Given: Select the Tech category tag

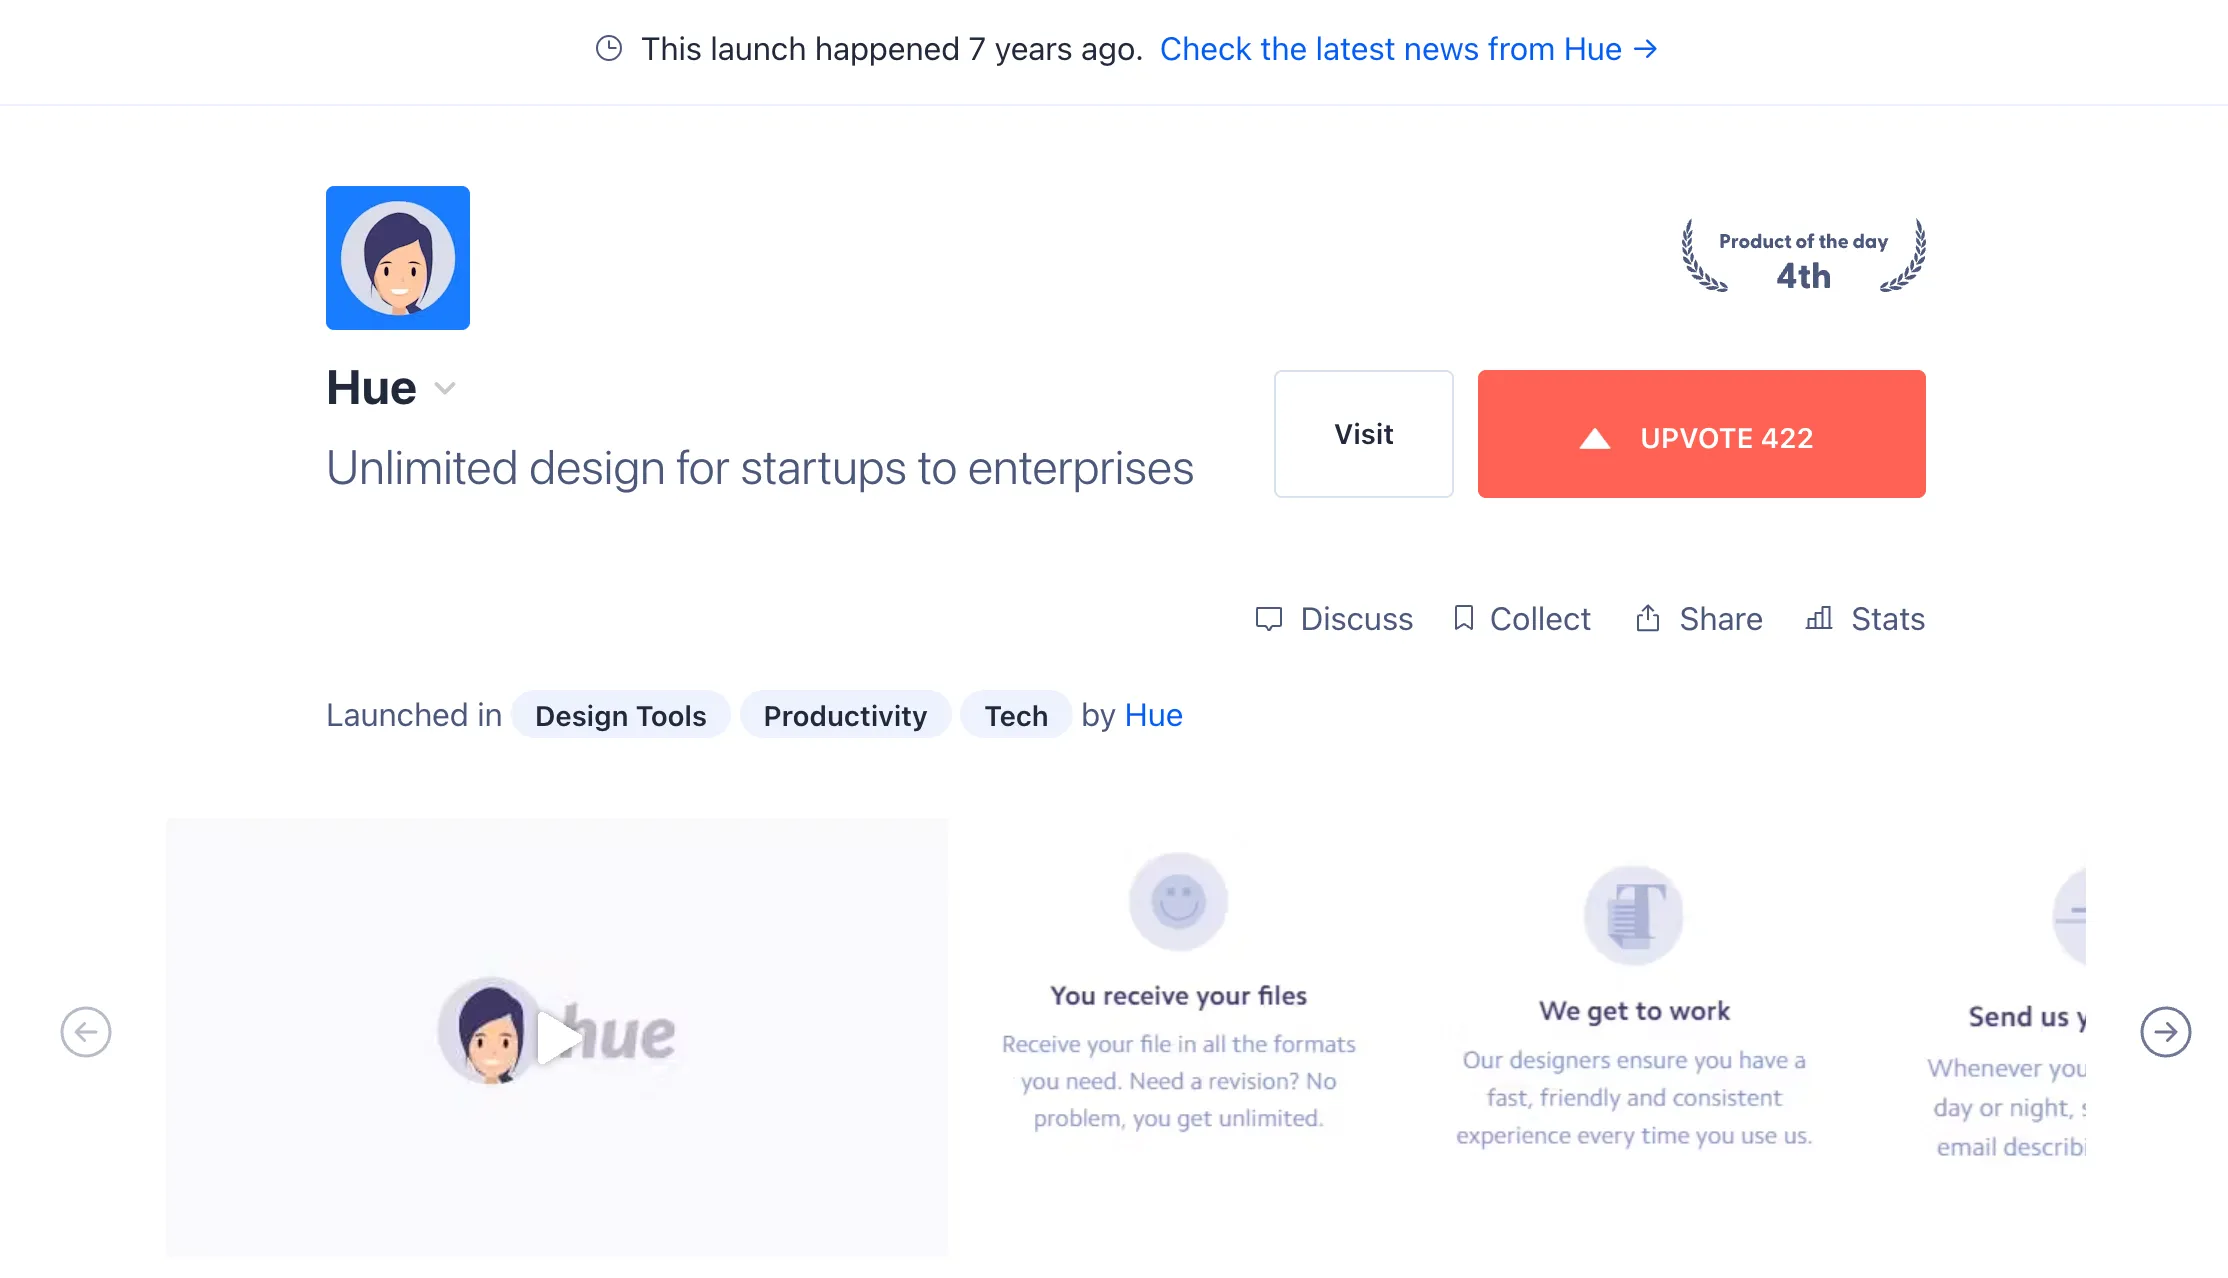Looking at the screenshot, I should pyautogui.click(x=1015, y=715).
